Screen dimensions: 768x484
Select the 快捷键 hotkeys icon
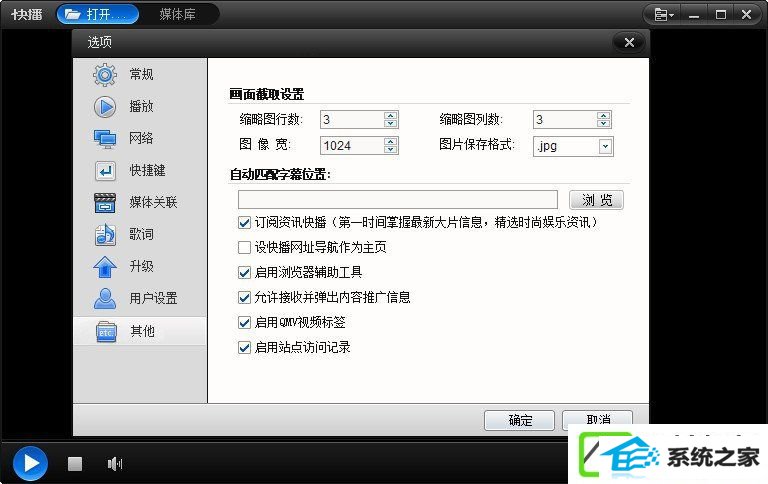[104, 171]
